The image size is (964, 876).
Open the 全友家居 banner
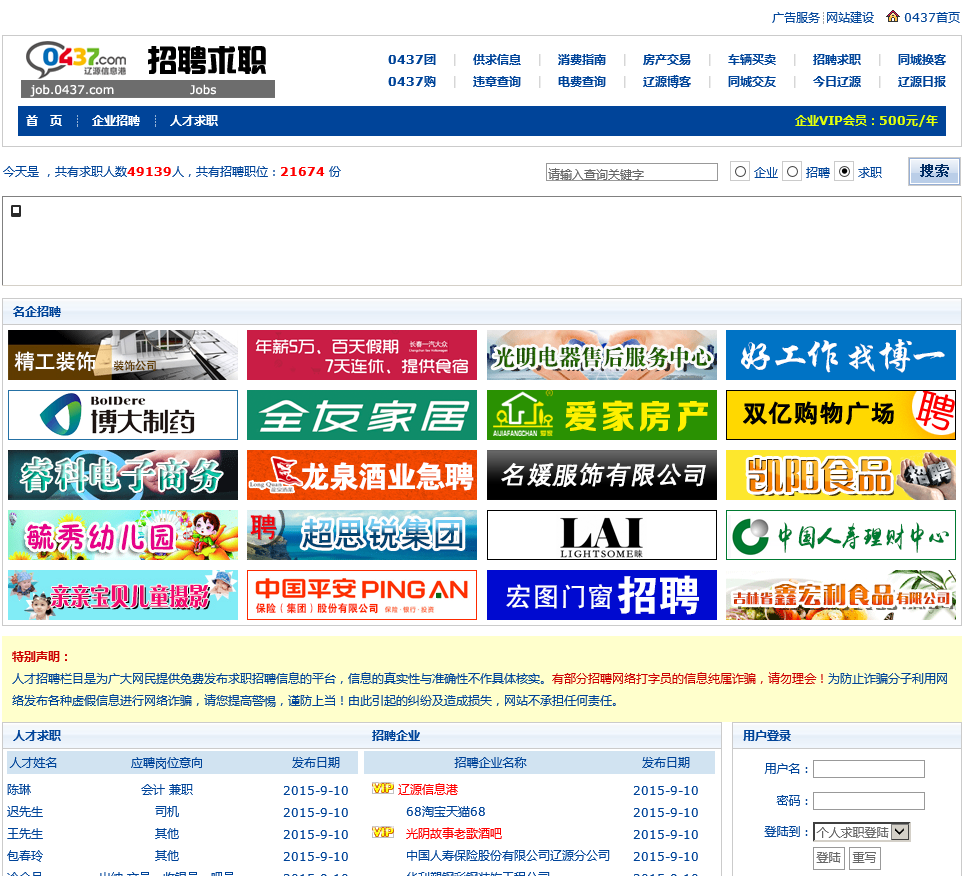coord(362,415)
